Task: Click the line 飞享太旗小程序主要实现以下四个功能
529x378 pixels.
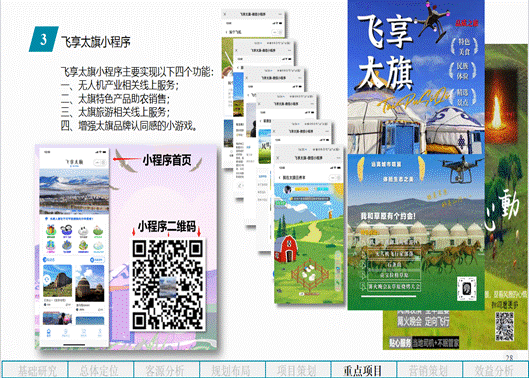Action: (x=137, y=72)
